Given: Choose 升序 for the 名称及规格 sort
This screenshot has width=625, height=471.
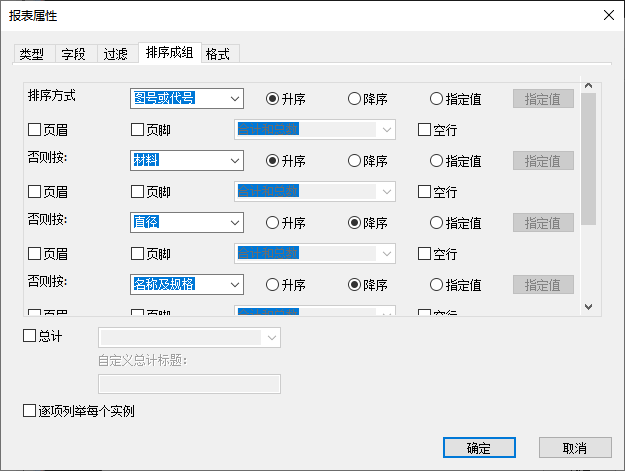Looking at the screenshot, I should click(272, 285).
